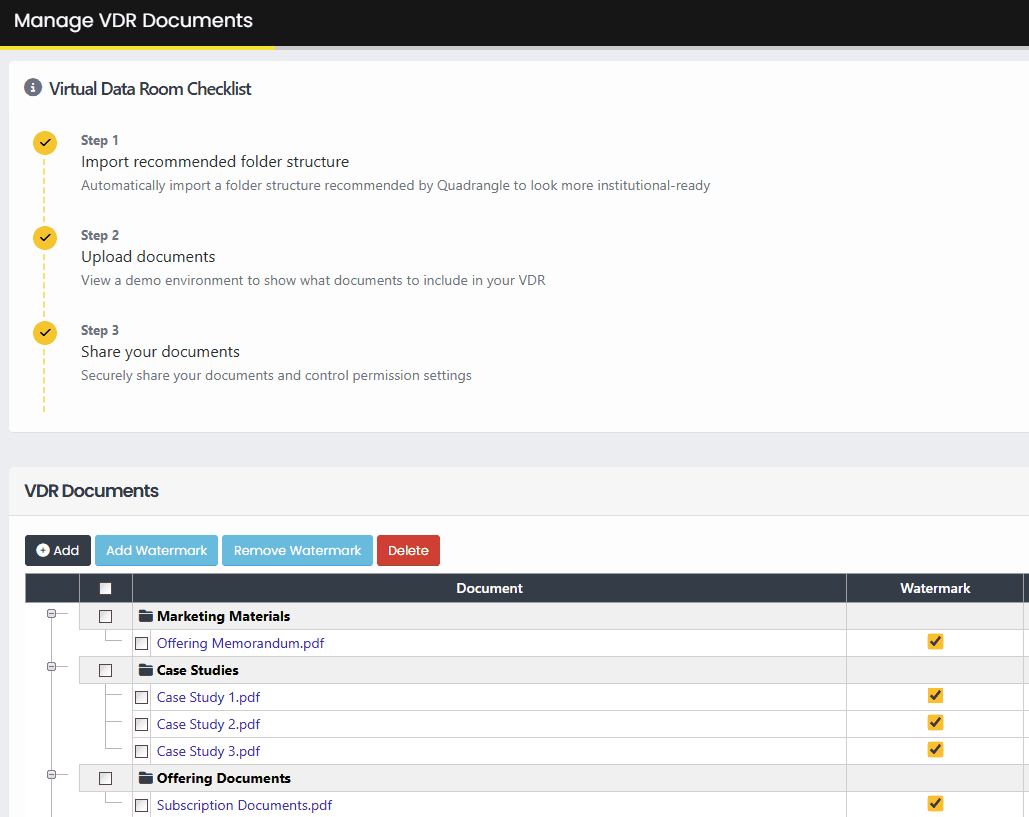Viewport: 1029px width, 817px height.
Task: Select the Offering Memorandum.pdf checkbox
Action: pos(141,644)
